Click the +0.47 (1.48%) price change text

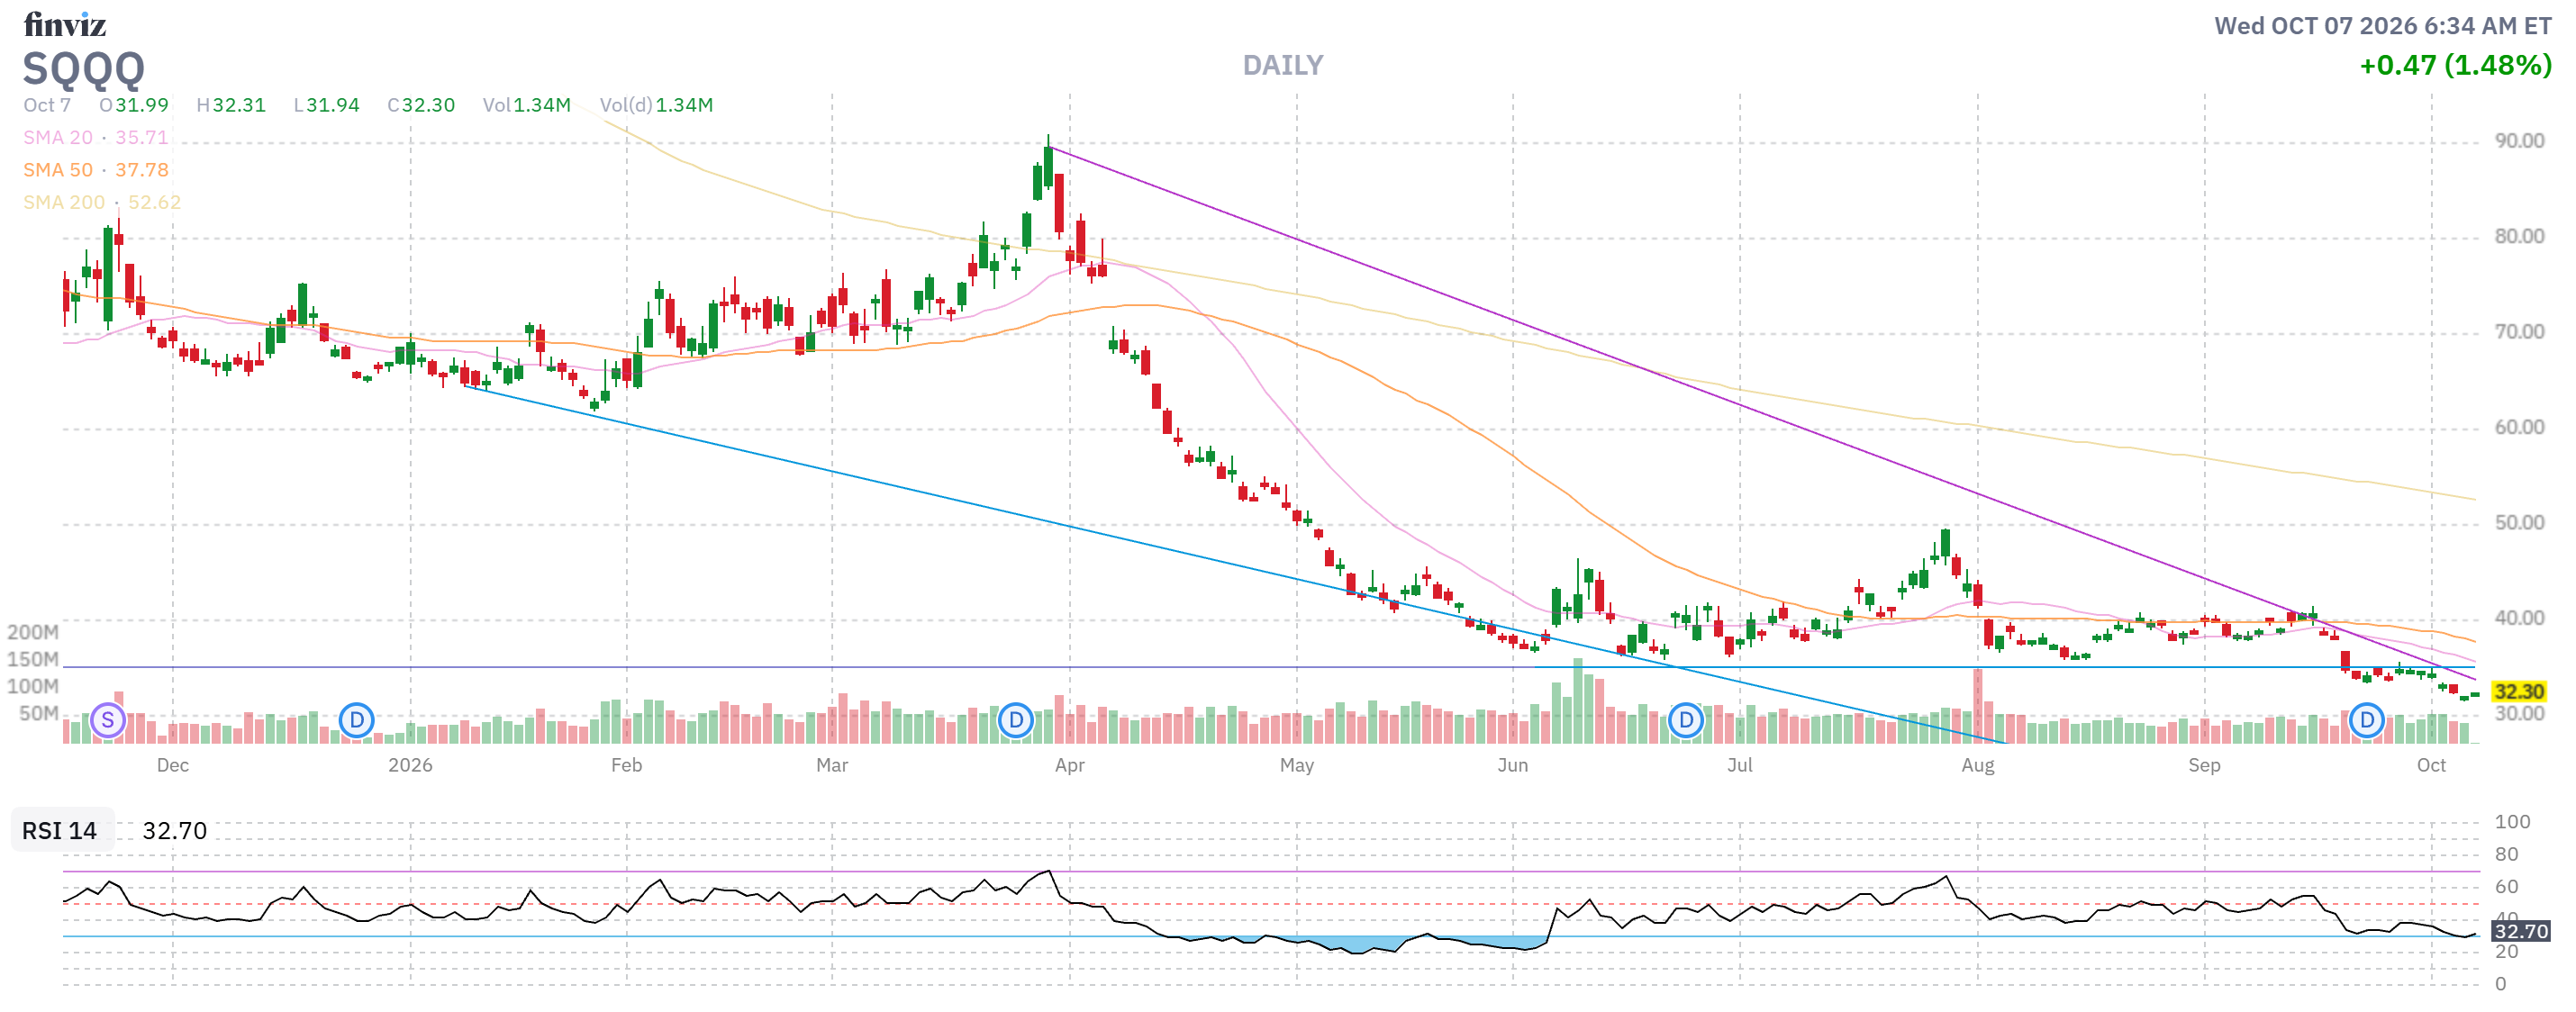point(2455,65)
